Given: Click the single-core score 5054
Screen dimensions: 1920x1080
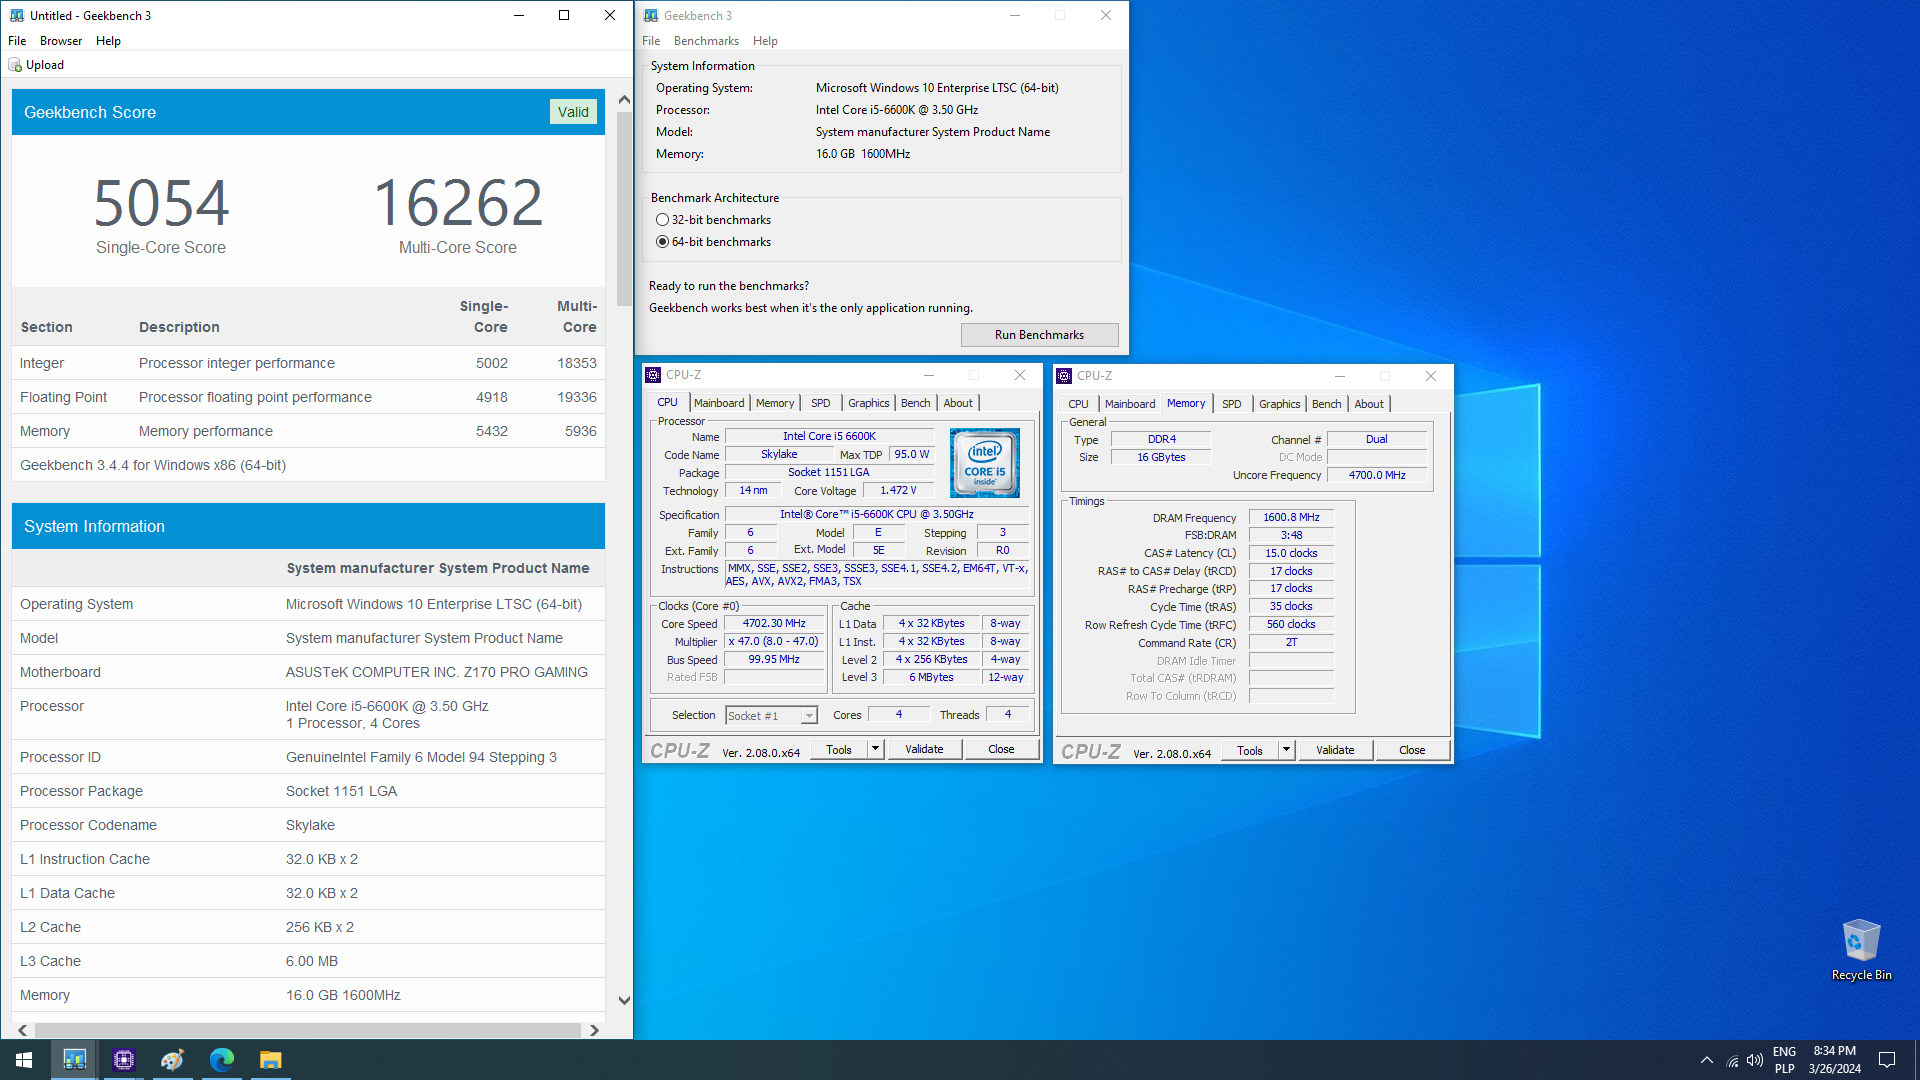Looking at the screenshot, I should coord(161,204).
